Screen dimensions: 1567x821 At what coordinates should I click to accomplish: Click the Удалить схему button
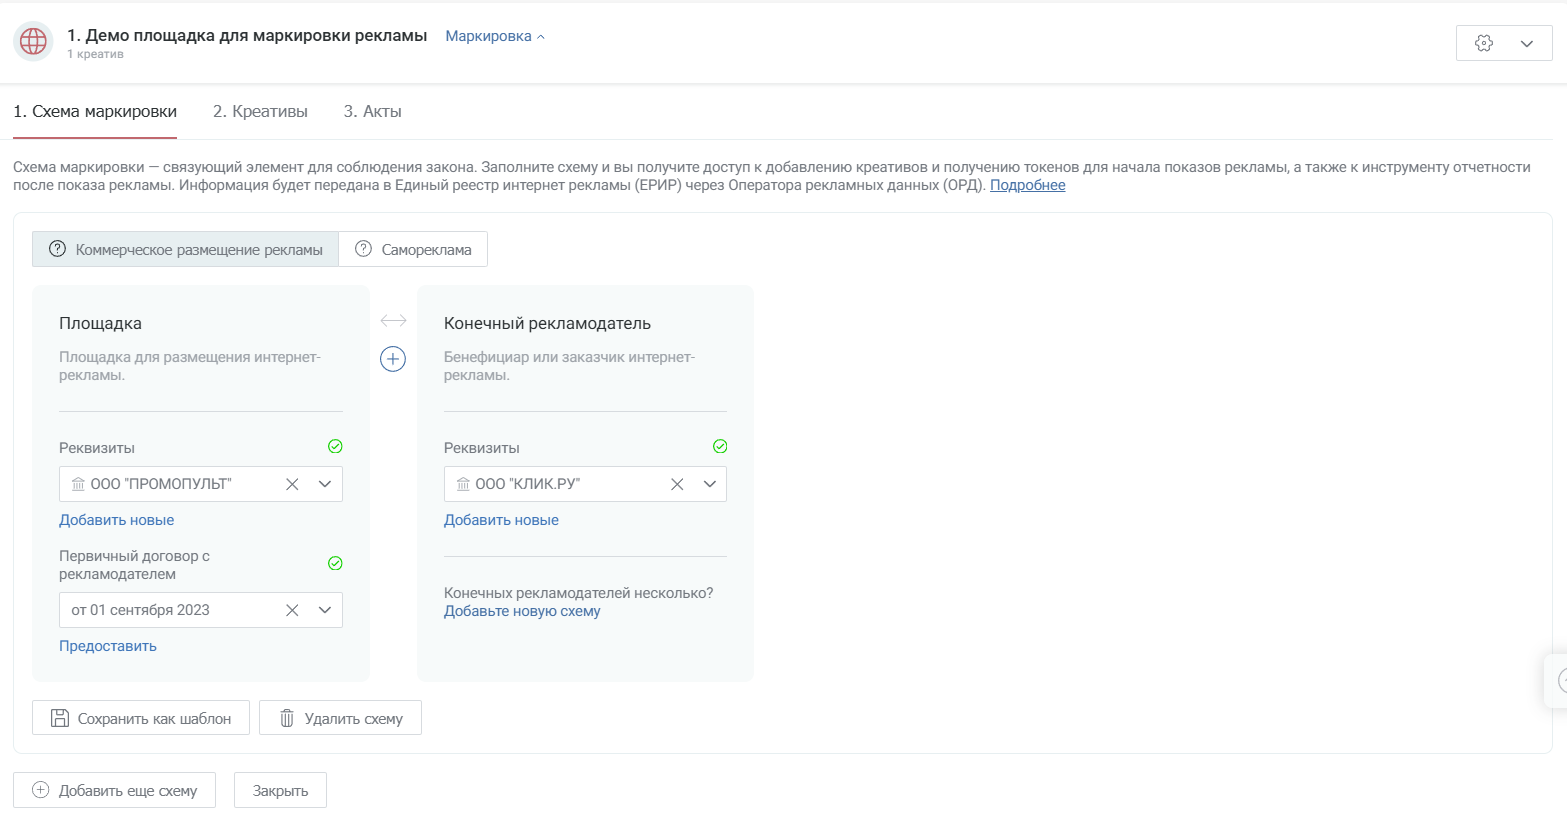[340, 718]
